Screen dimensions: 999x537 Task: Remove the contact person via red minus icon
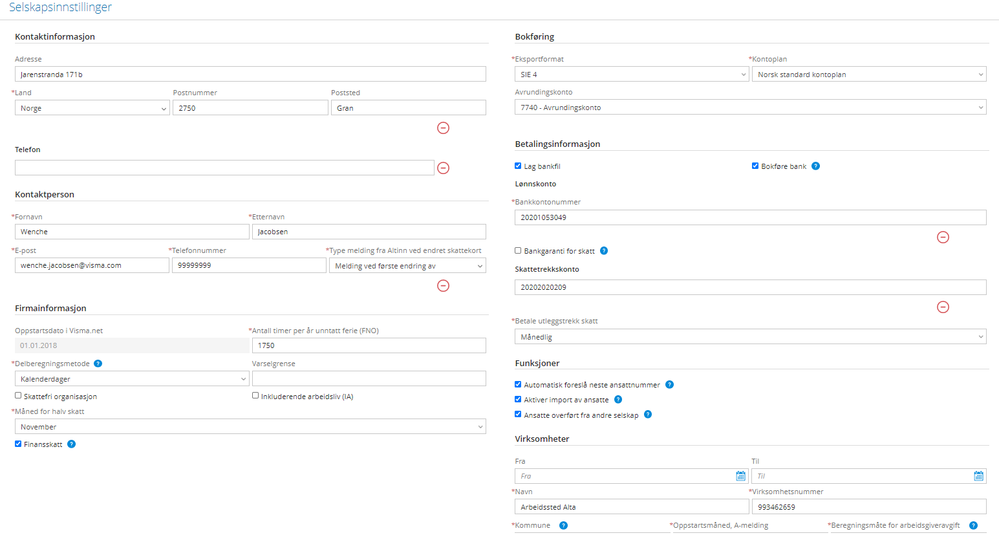[x=443, y=286]
